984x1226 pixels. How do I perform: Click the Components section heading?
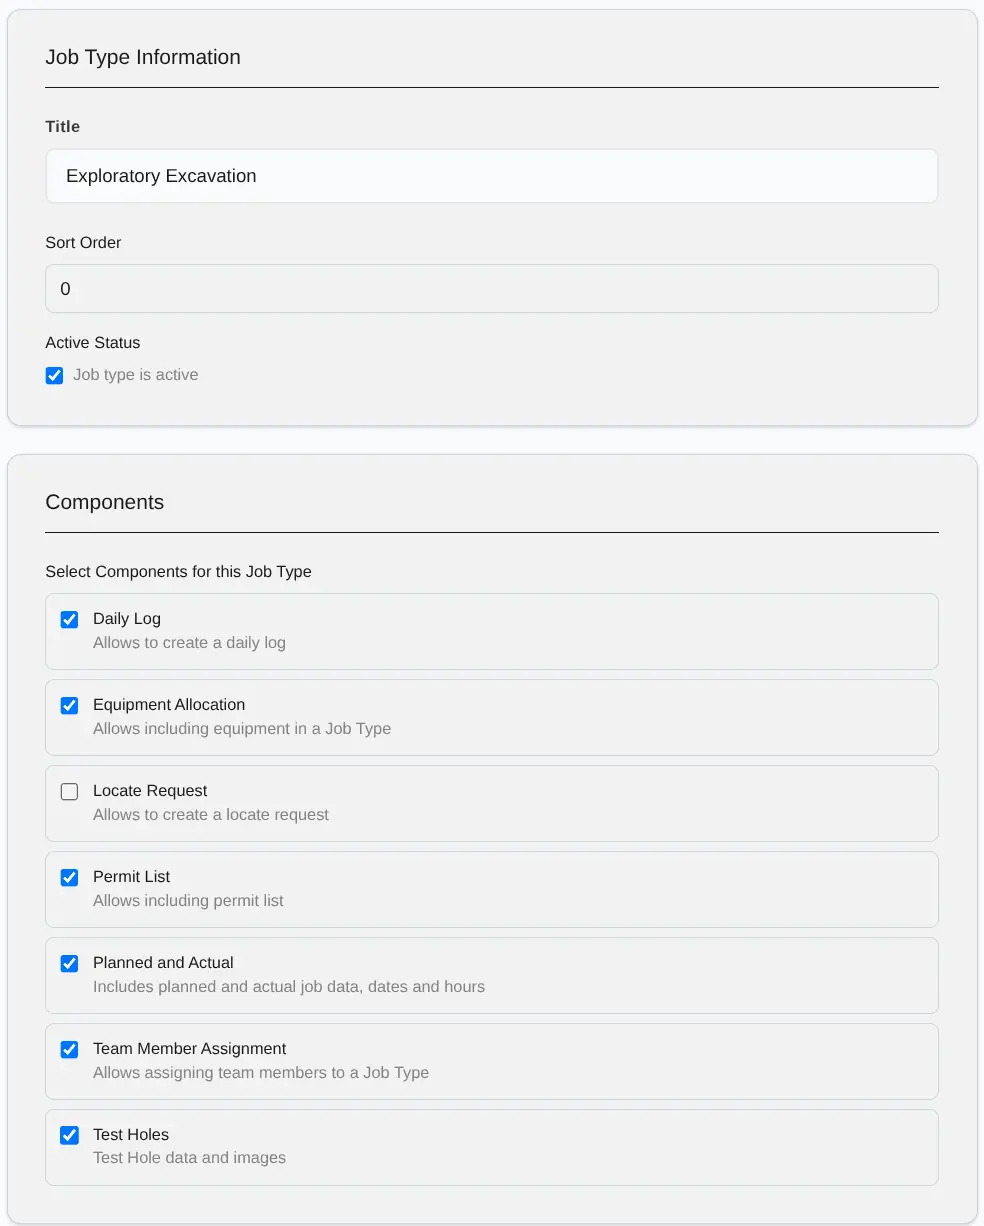tap(105, 502)
